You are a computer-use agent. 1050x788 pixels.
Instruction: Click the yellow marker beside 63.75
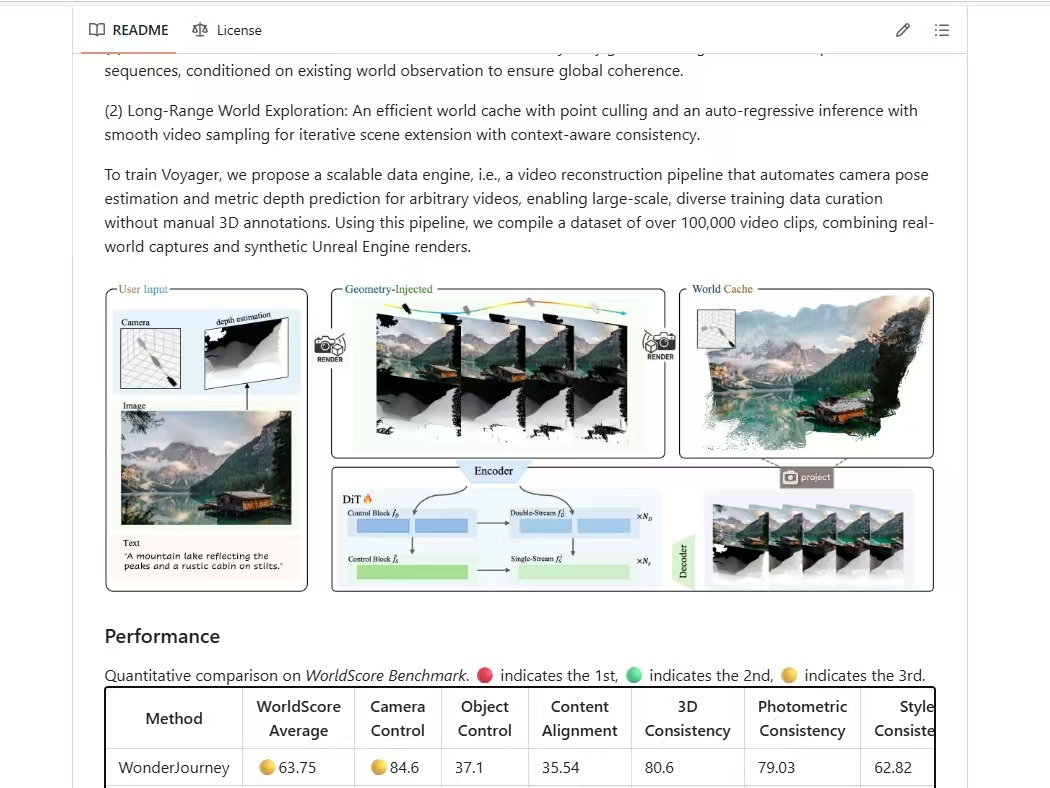[x=267, y=768]
